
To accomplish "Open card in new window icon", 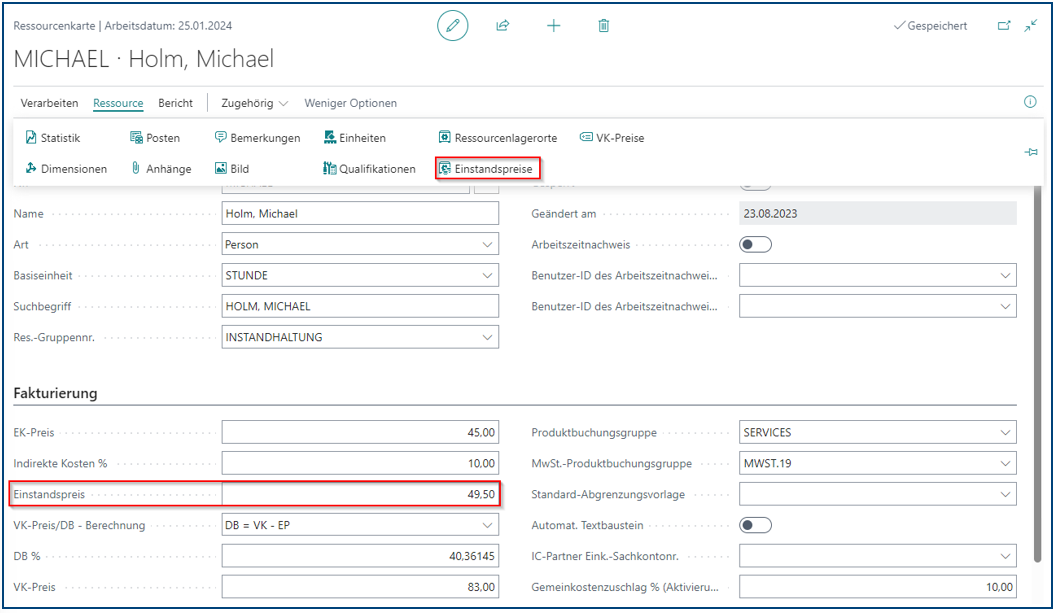I will tap(1003, 26).
